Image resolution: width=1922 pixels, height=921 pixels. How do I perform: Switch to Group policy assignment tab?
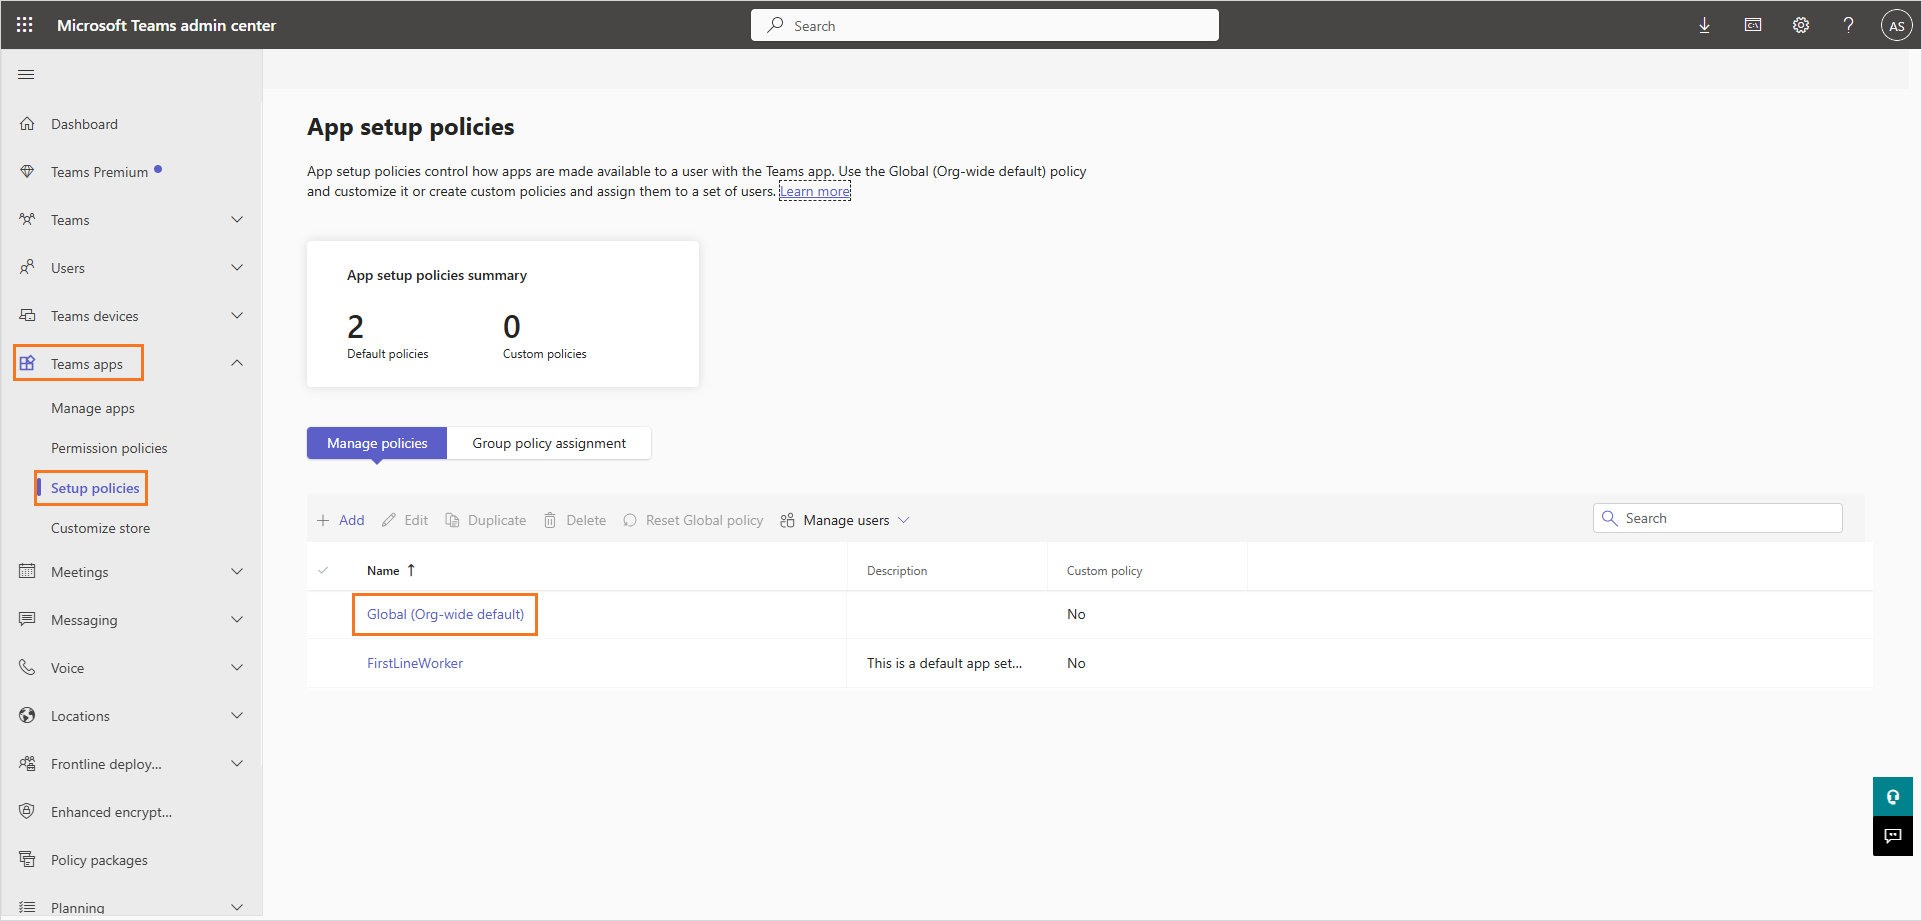549,443
